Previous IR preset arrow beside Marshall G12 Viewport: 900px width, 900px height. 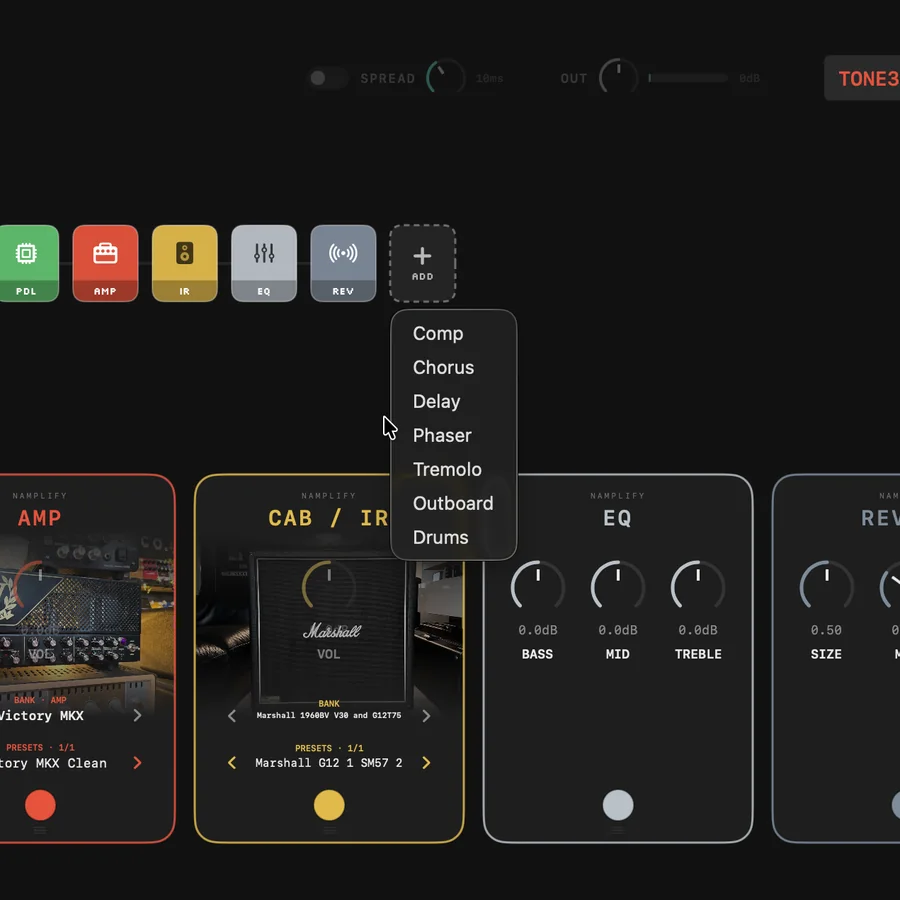point(232,763)
